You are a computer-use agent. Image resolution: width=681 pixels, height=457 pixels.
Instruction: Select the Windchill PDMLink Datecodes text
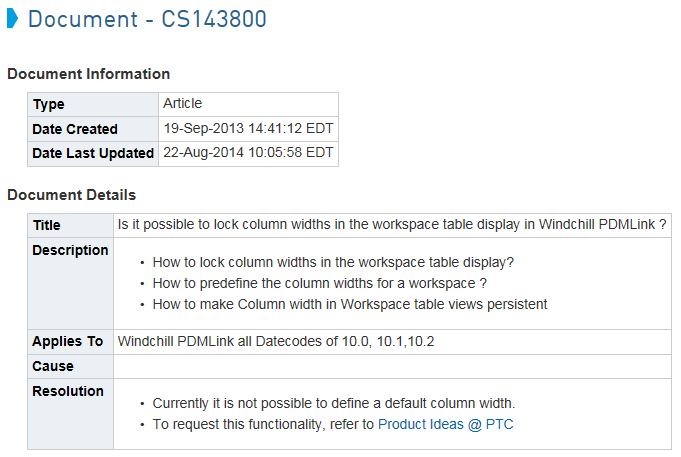276,341
